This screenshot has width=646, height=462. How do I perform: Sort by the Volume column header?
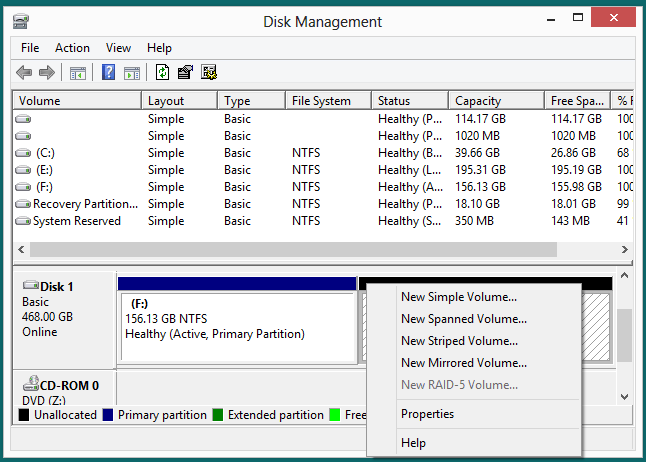tap(77, 101)
